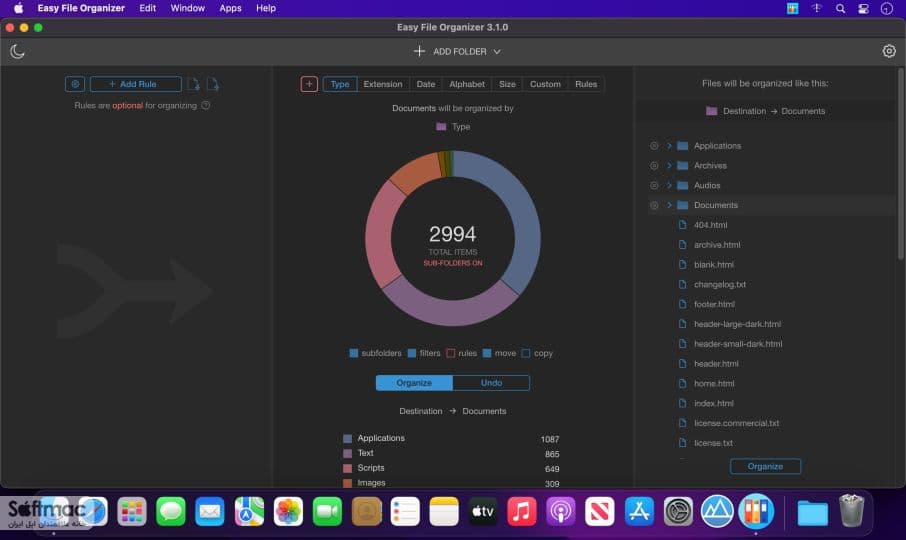Click the Applications color swatch in the legend
The image size is (906, 540).
point(347,439)
